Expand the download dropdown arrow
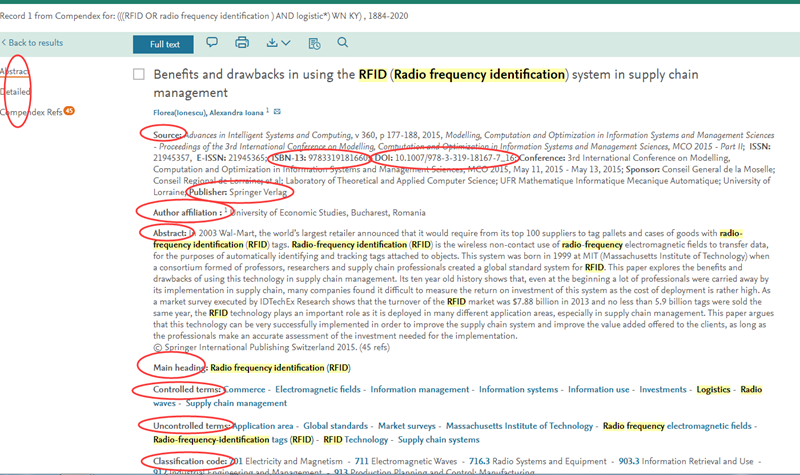The image size is (800, 475). pyautogui.click(x=286, y=43)
